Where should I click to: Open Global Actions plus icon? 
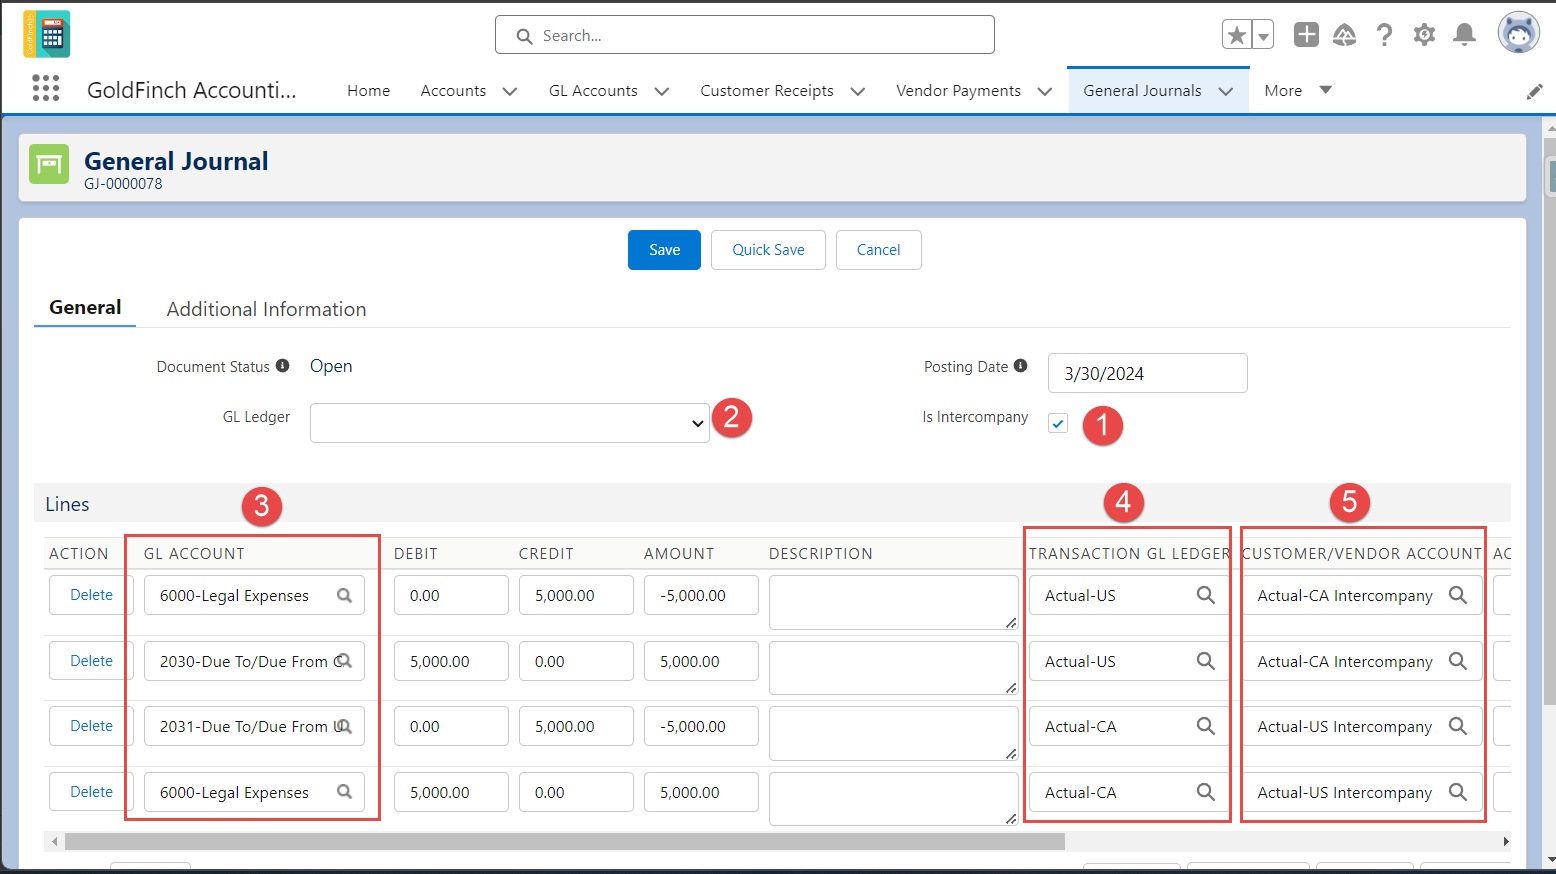1306,35
